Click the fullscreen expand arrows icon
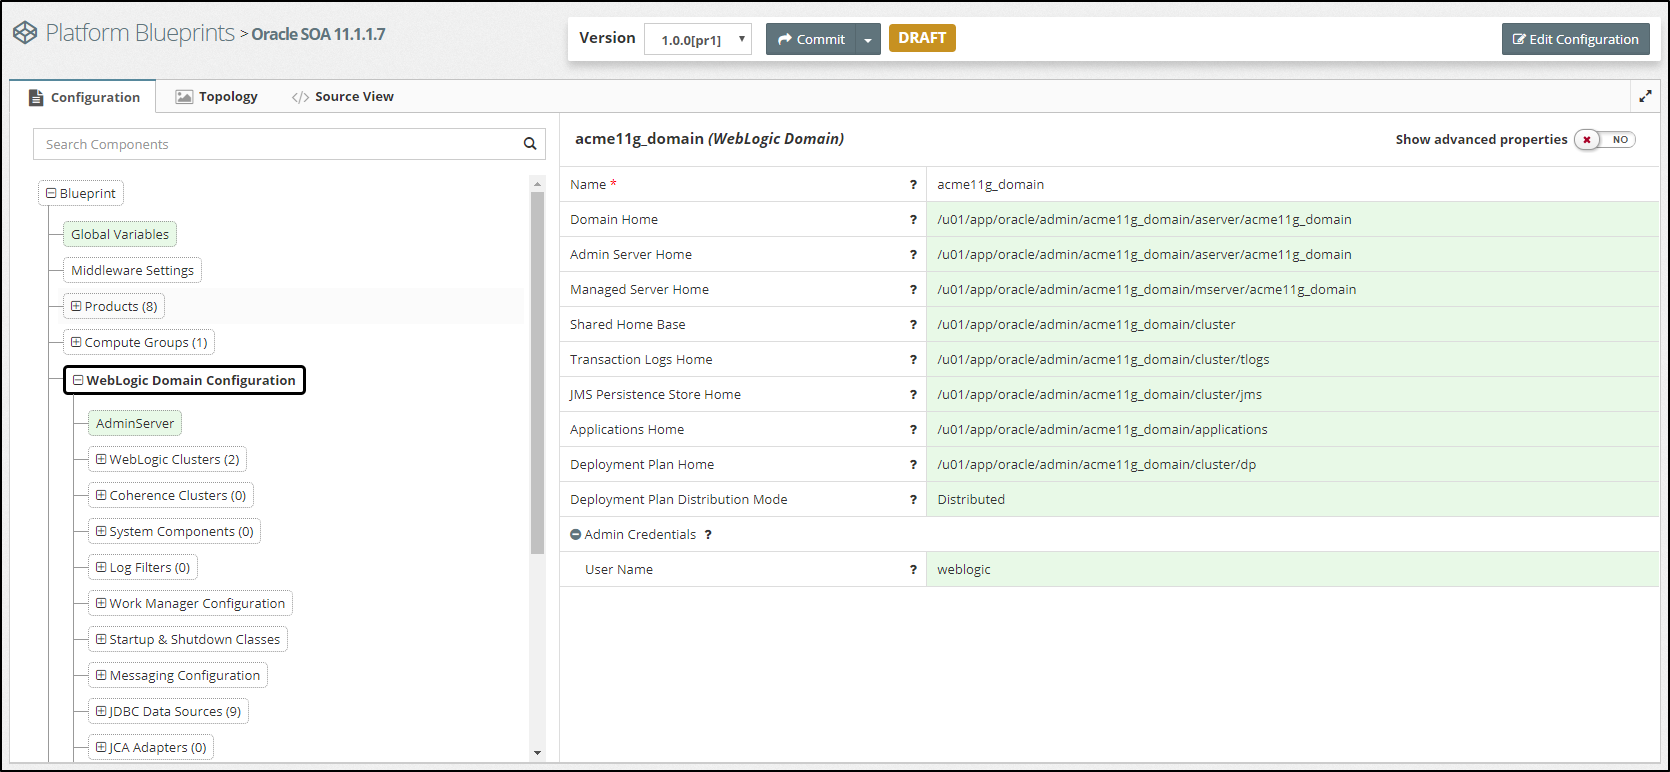Viewport: 1670px width, 772px height. click(x=1645, y=97)
